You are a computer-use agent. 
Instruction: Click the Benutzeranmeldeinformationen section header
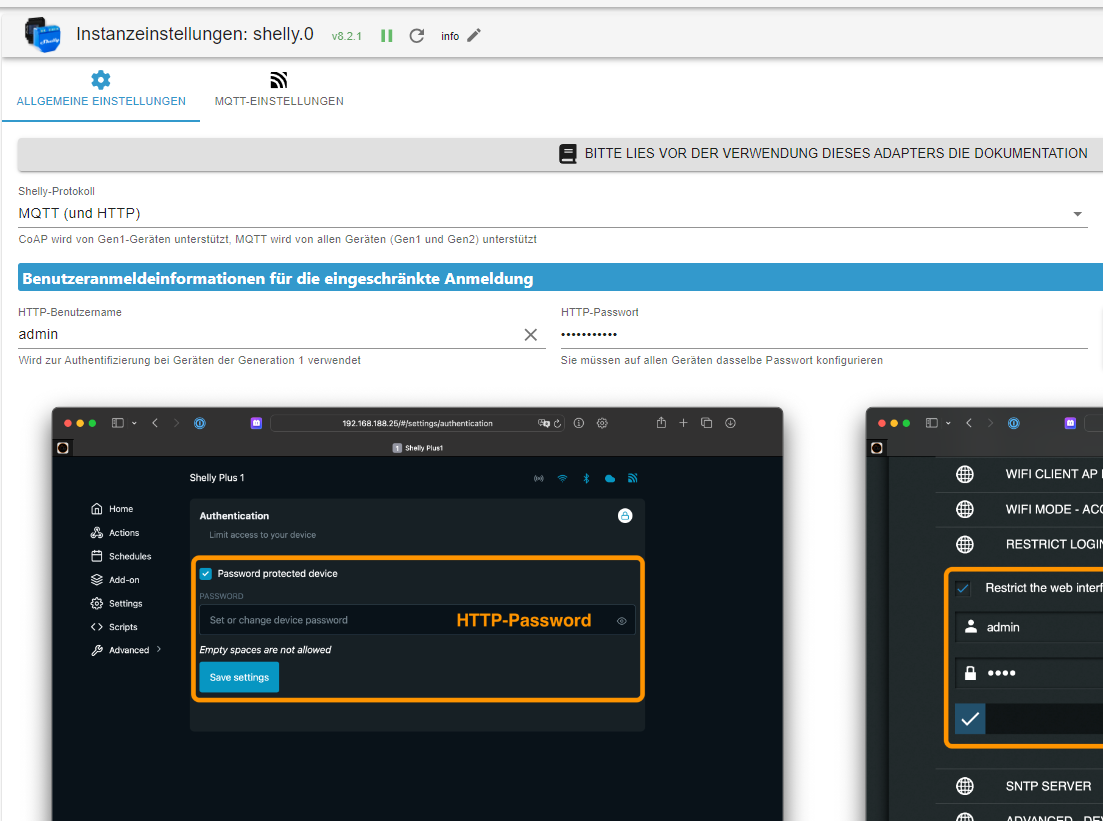tap(560, 278)
